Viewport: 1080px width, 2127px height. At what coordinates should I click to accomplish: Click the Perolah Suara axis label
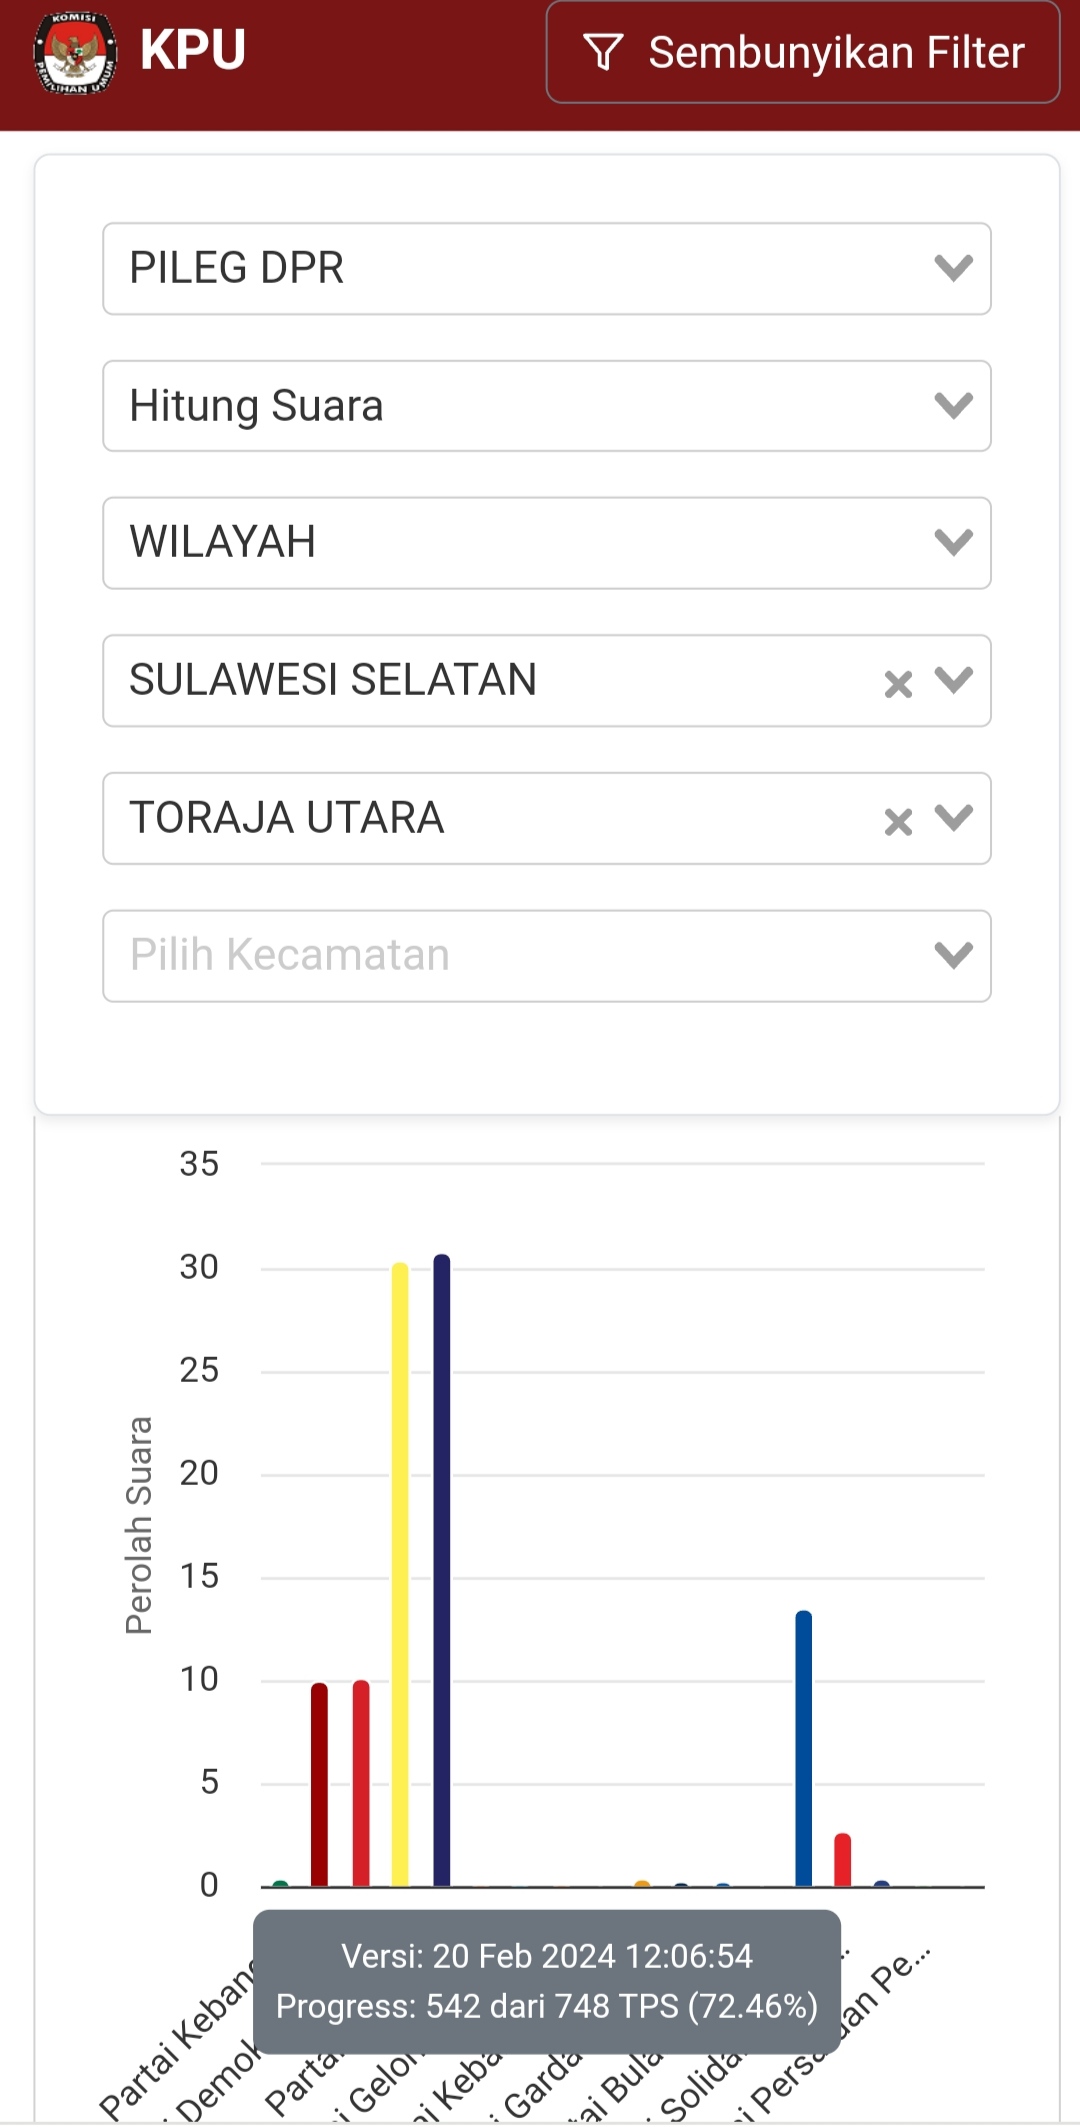point(139,1526)
